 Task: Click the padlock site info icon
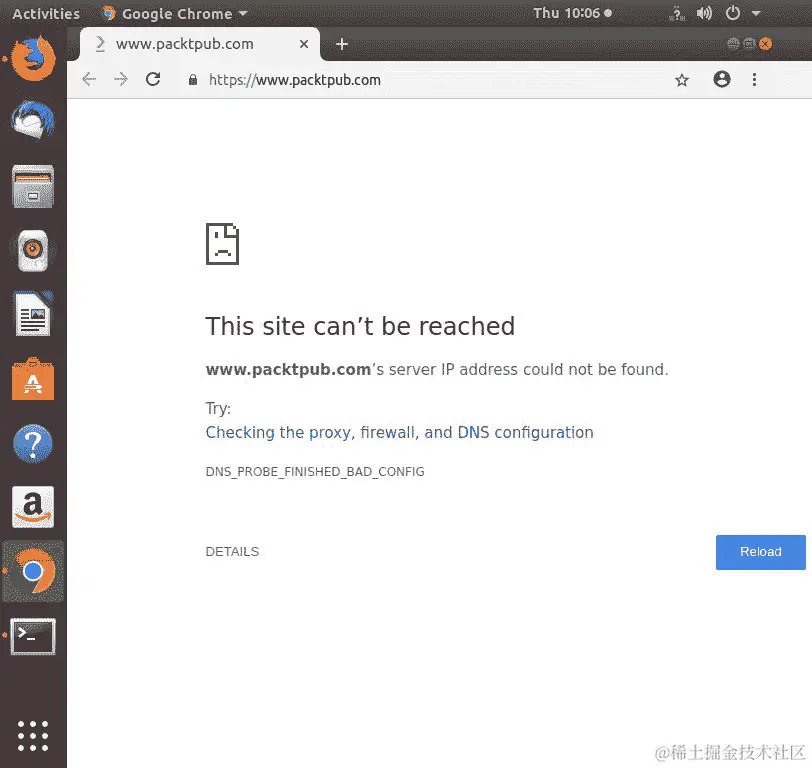[x=193, y=79]
